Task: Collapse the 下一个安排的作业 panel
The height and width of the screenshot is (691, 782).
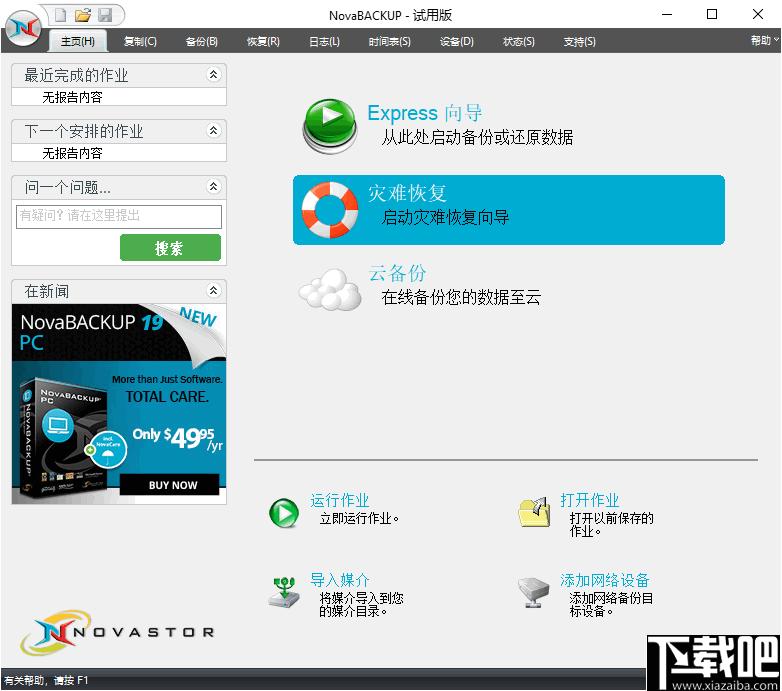Action: pyautogui.click(x=213, y=131)
